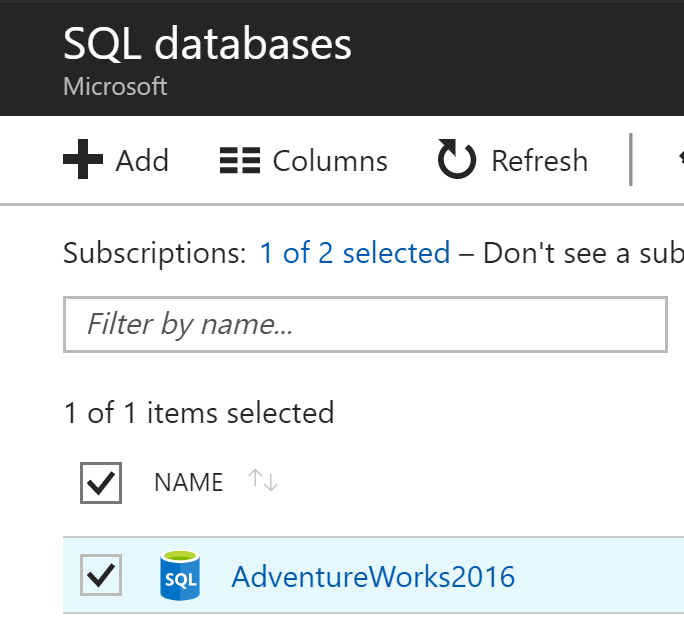Click the sort arrows beside NAME
The width and height of the screenshot is (684, 618).
263,480
